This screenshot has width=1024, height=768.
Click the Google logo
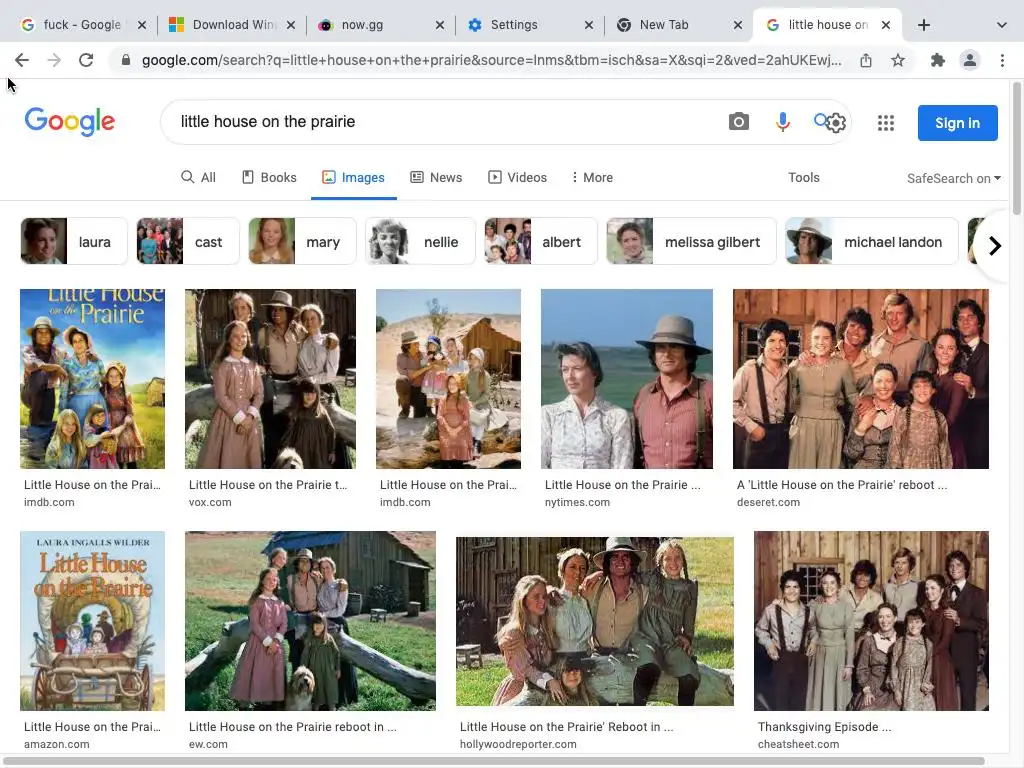click(70, 121)
